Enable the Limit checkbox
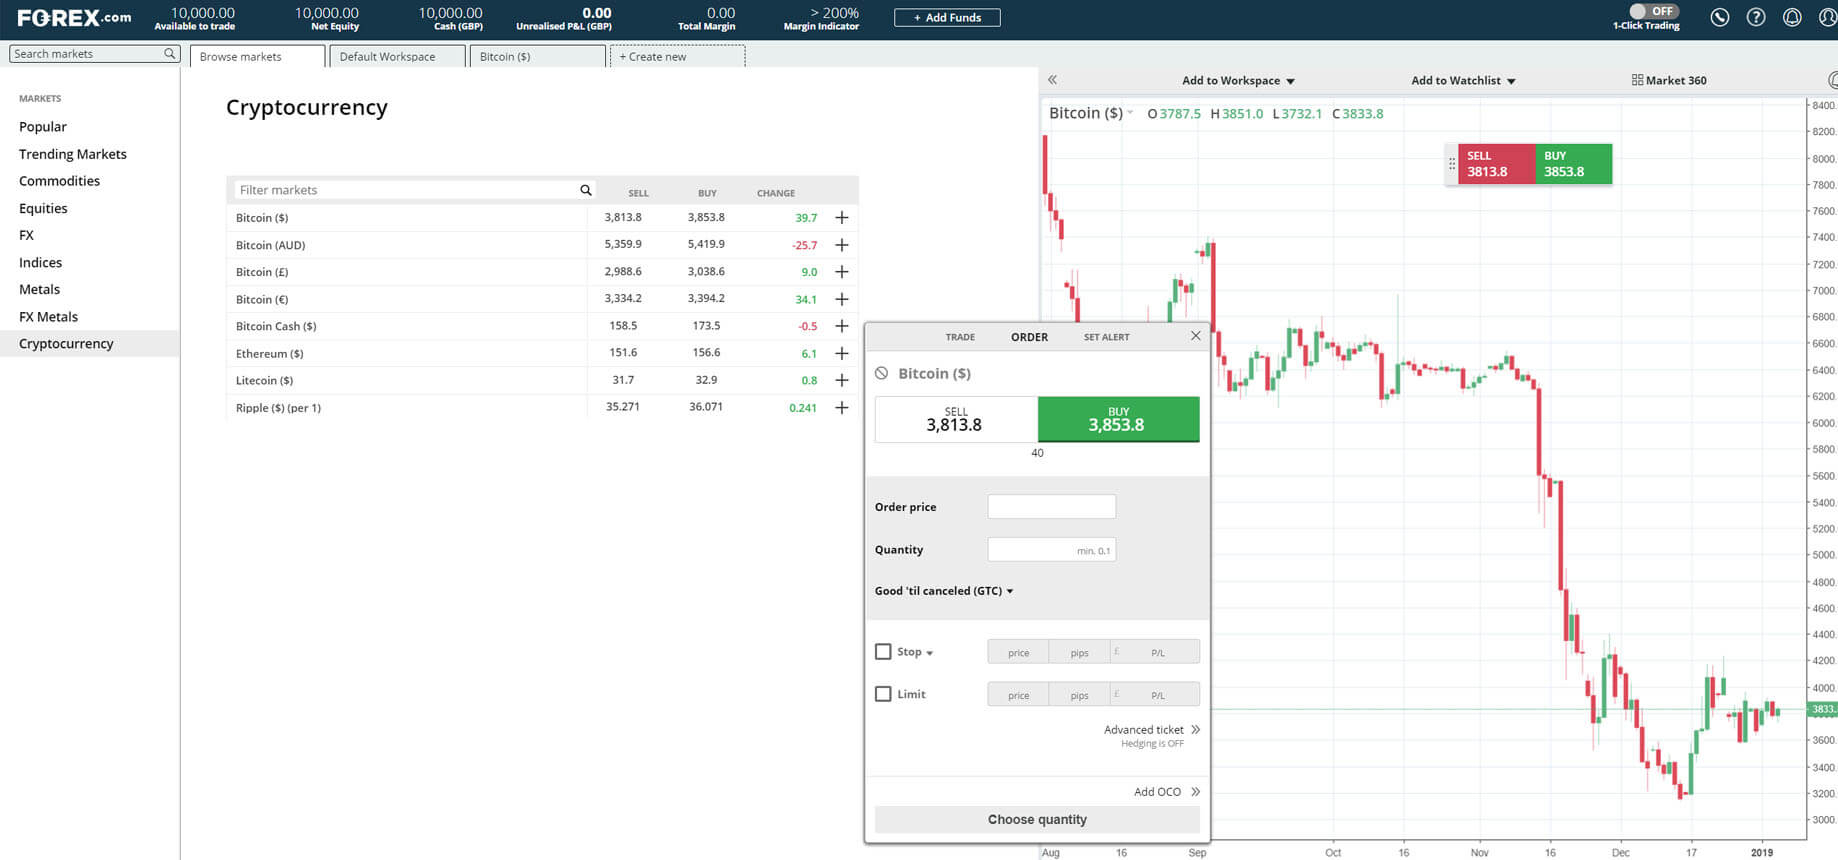 pos(883,694)
